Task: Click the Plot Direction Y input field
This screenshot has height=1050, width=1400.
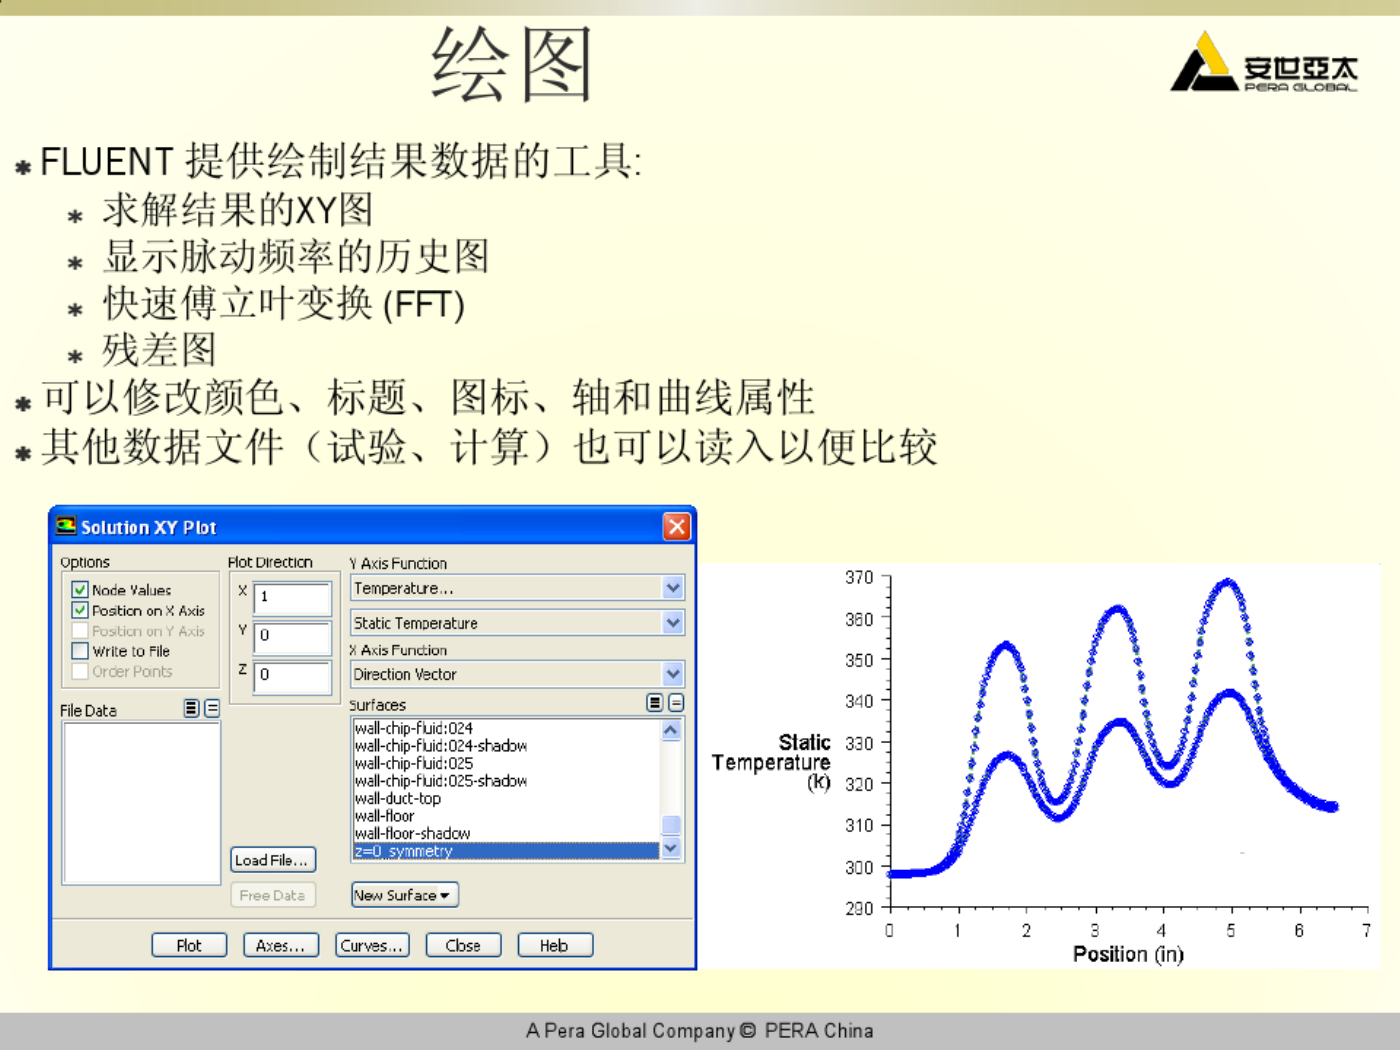Action: [292, 637]
